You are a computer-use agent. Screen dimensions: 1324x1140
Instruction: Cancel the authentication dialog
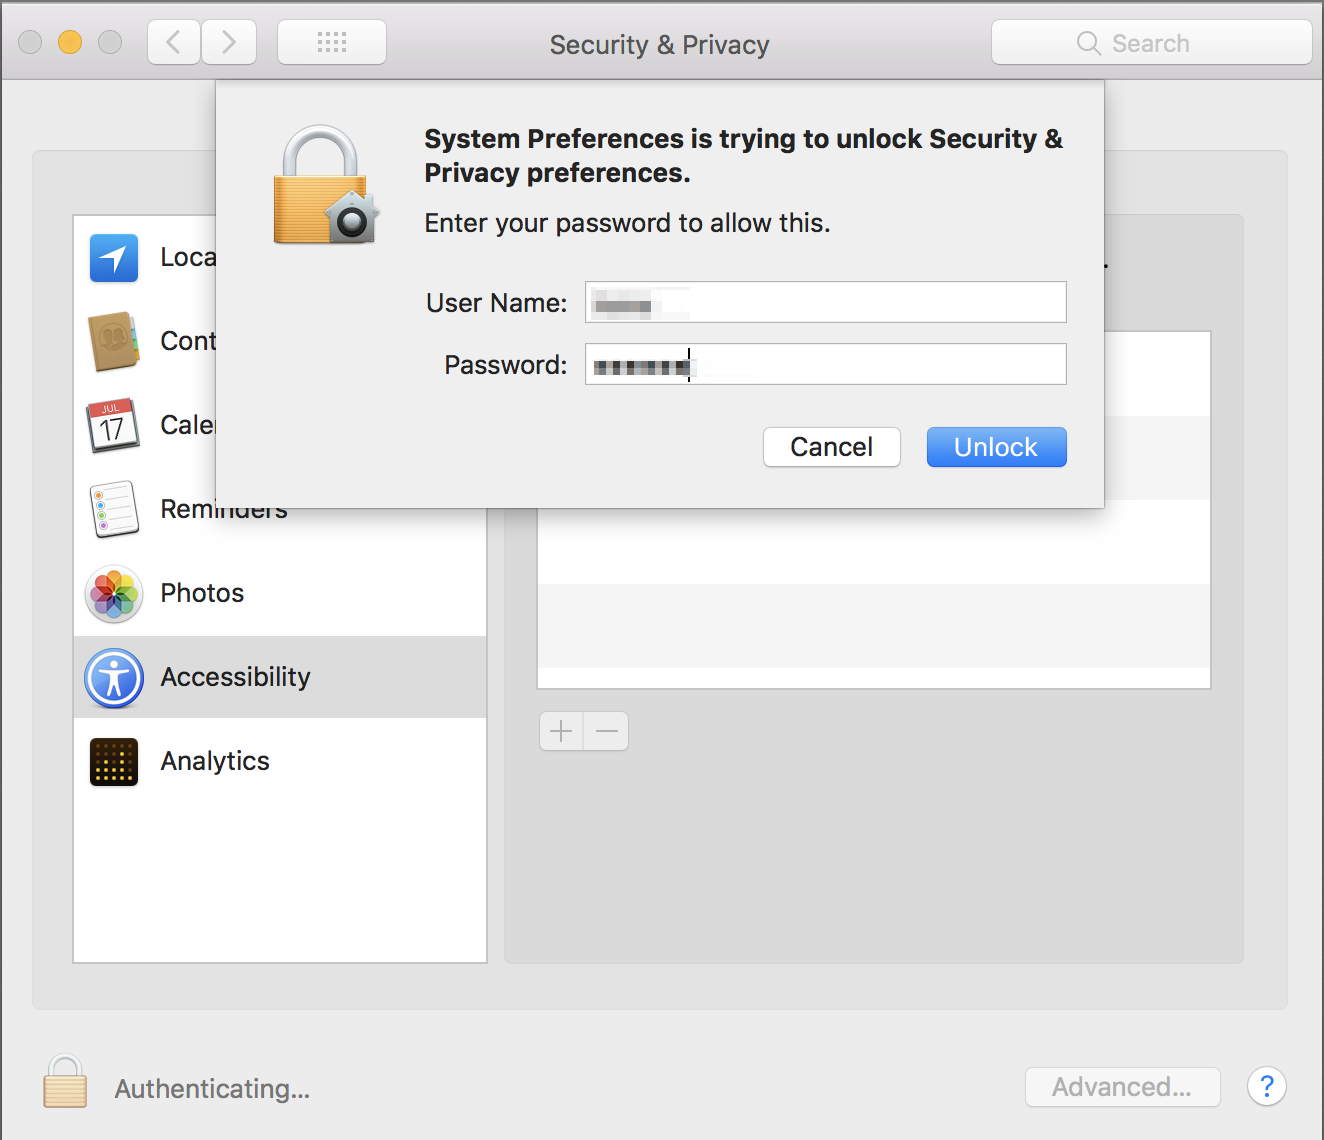point(831,447)
